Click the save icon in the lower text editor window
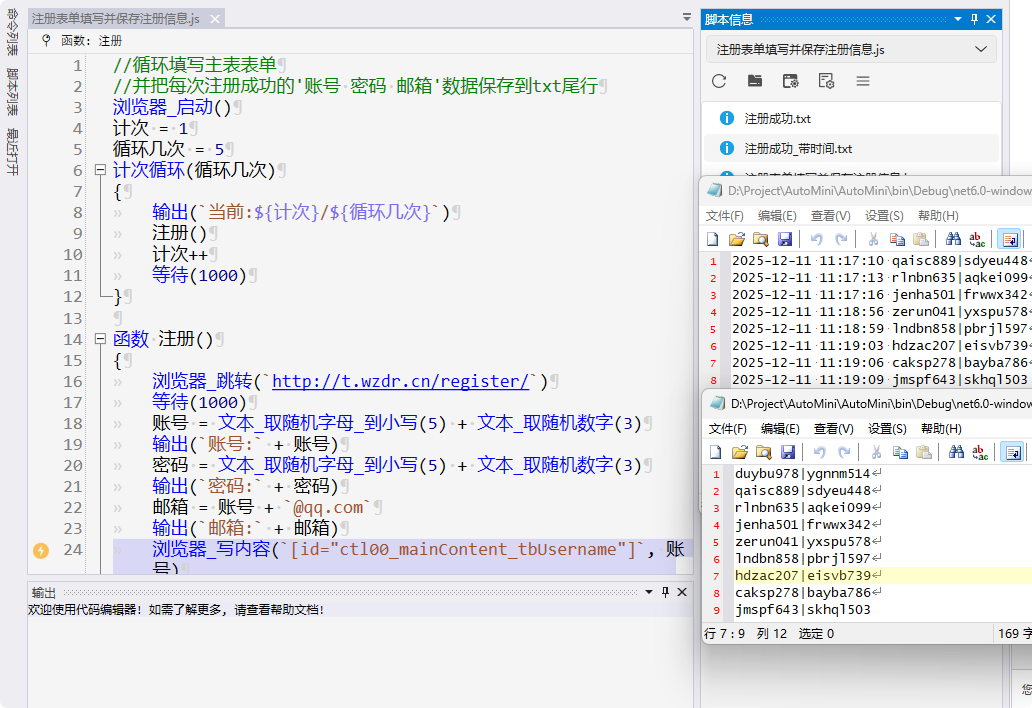1032x708 pixels. (x=787, y=452)
